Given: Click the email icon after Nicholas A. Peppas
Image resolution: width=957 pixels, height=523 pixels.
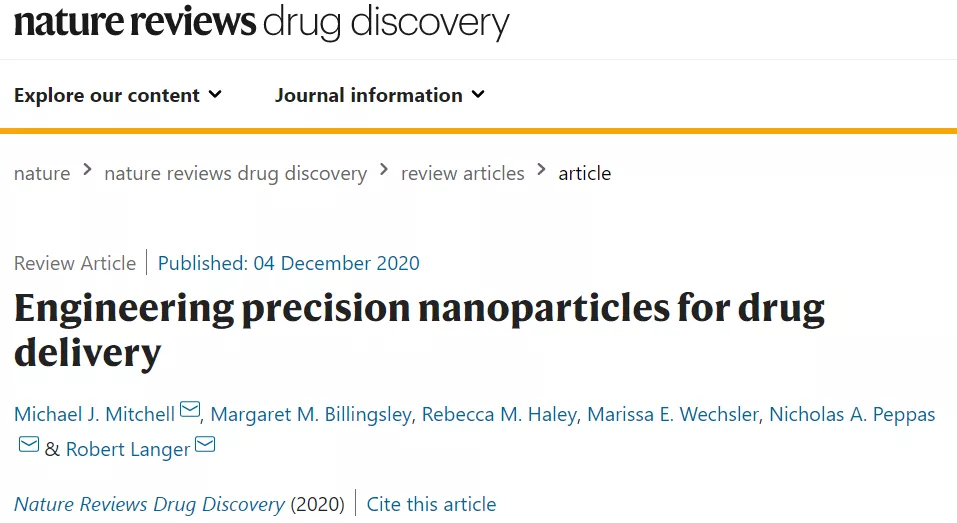Looking at the screenshot, I should (x=29, y=445).
